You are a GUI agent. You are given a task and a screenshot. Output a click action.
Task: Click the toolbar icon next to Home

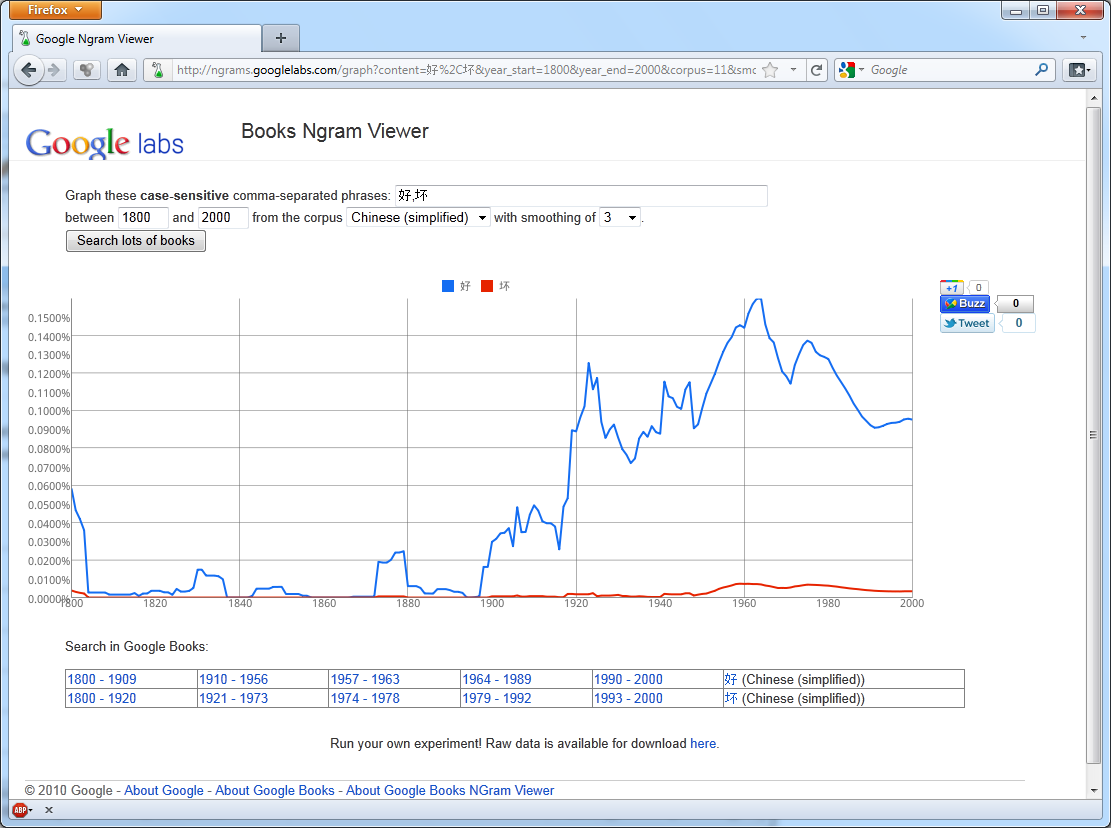[x=86, y=70]
